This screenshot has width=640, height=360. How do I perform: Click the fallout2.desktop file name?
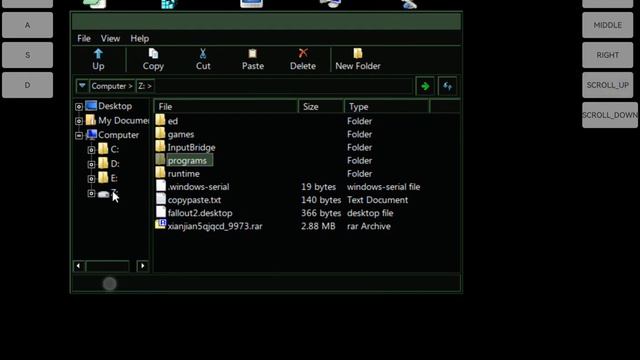(x=200, y=213)
